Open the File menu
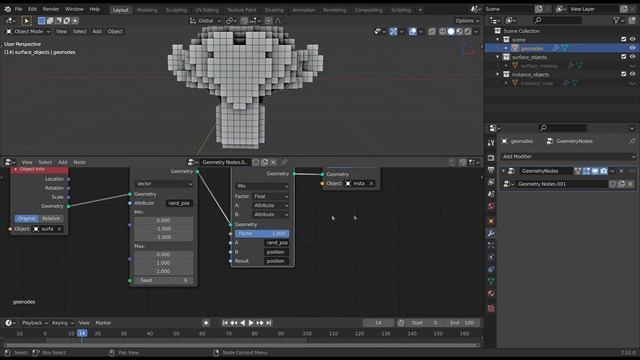640x360 pixels. click(x=18, y=9)
